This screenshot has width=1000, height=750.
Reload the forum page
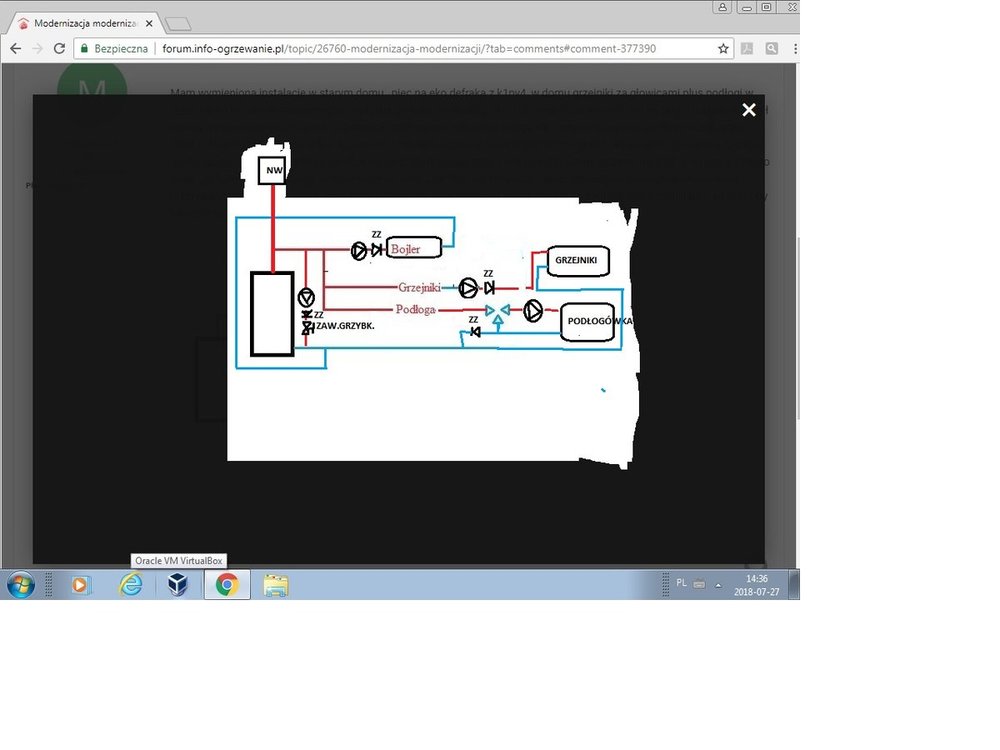point(59,48)
